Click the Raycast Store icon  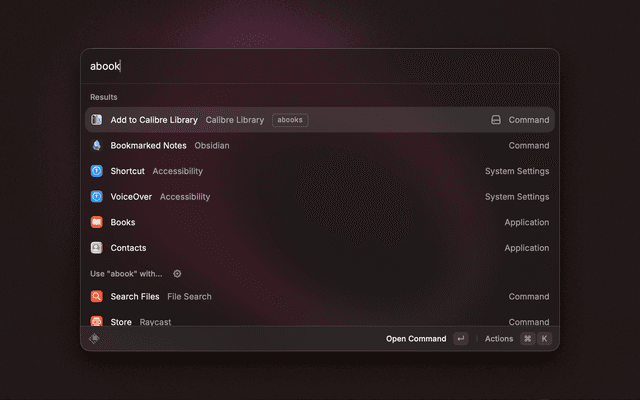click(96, 321)
